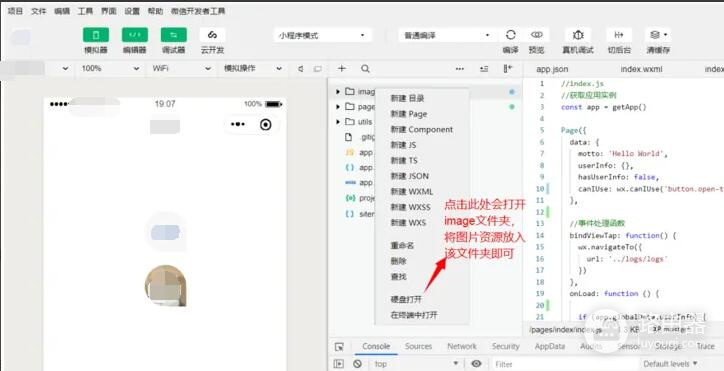This screenshot has width=724, height=371.
Task: Toggle the 编辑器 editor panel button
Action: coord(135,35)
